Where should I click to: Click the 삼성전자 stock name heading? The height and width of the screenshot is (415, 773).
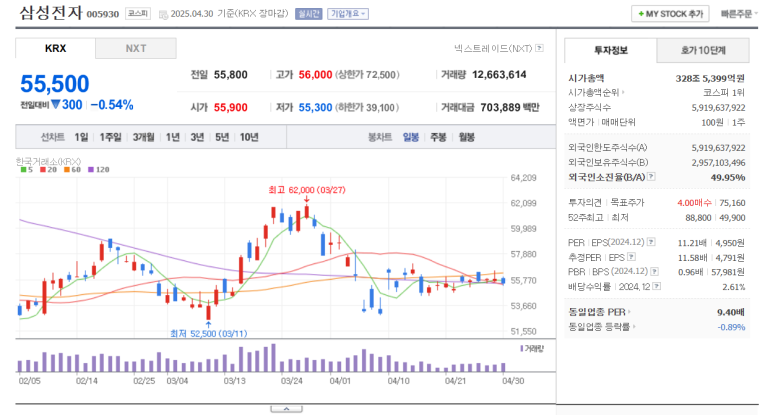(x=51, y=13)
